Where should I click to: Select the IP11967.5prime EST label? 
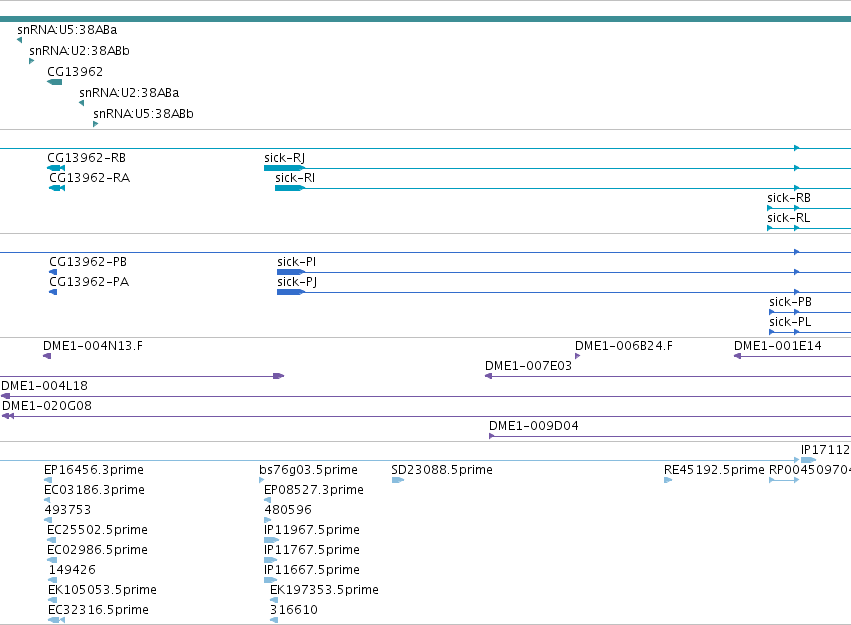312,530
